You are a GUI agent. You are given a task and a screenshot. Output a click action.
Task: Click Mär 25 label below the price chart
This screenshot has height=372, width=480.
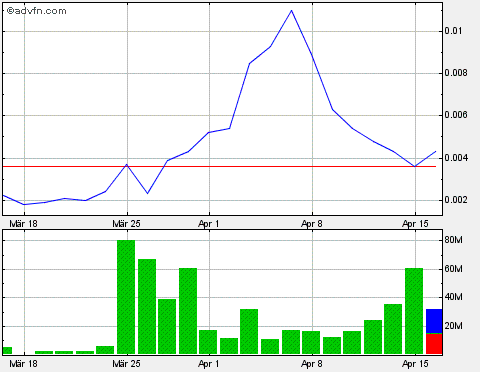click(126, 224)
